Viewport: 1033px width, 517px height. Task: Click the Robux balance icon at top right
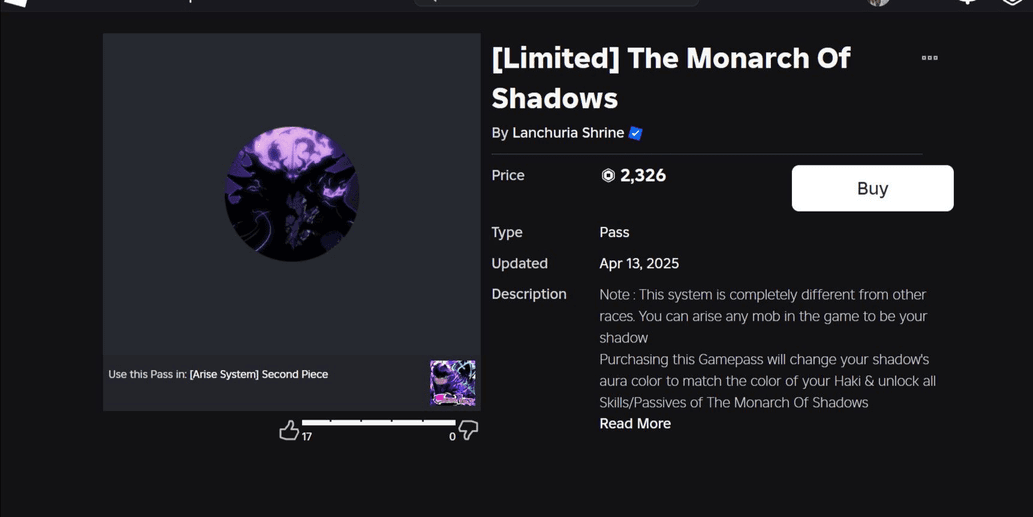pos(1012,2)
